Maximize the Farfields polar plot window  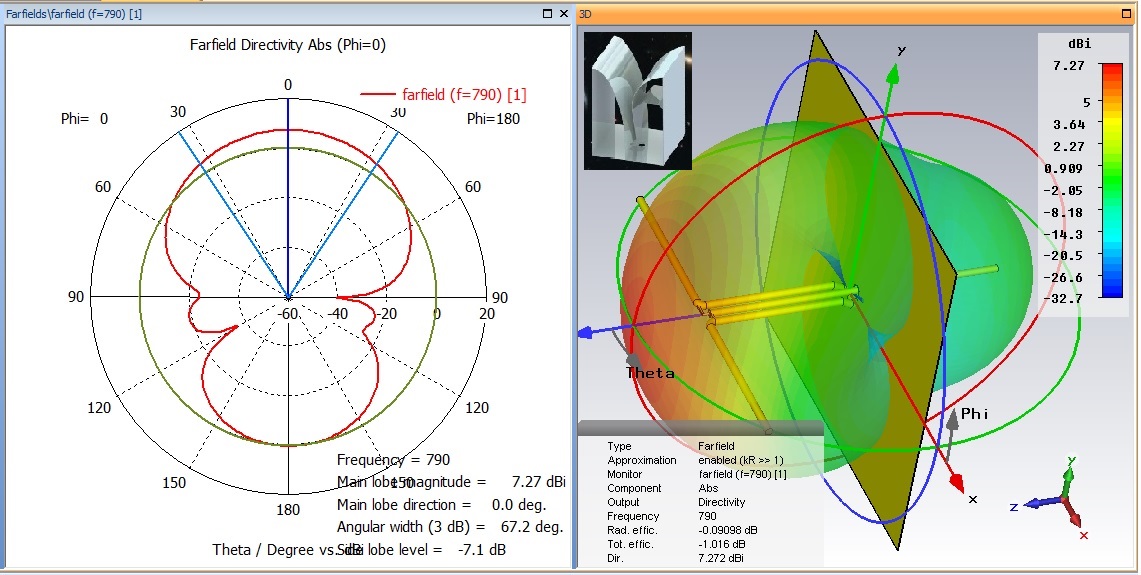click(547, 14)
